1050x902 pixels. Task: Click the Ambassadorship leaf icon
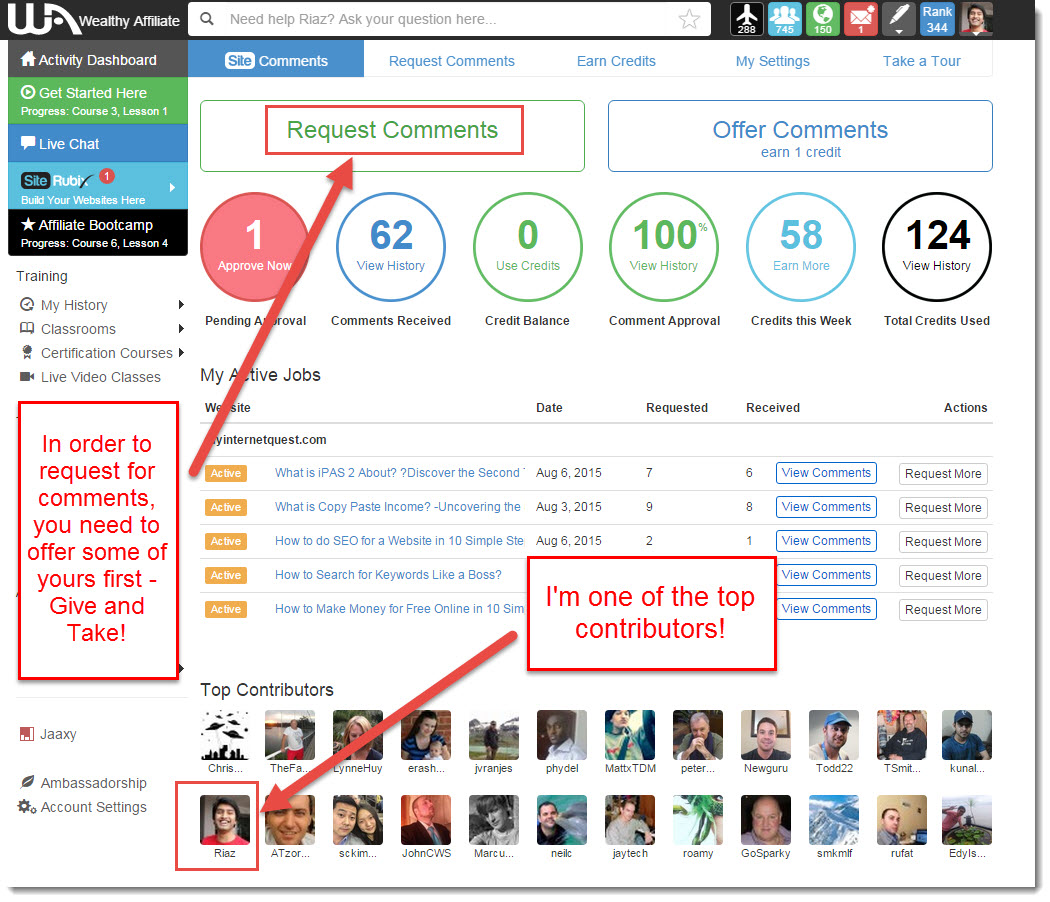pos(27,782)
